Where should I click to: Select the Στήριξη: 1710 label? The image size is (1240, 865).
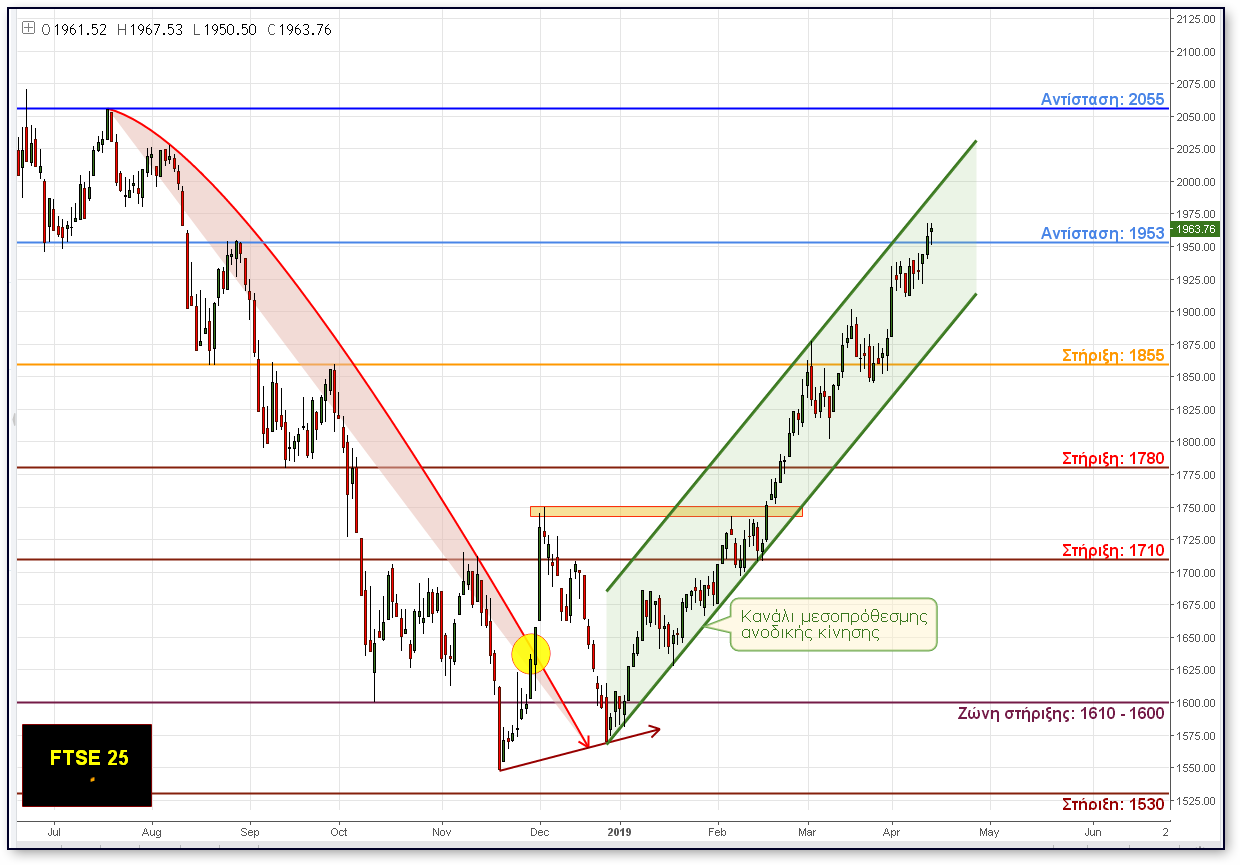point(1113,550)
